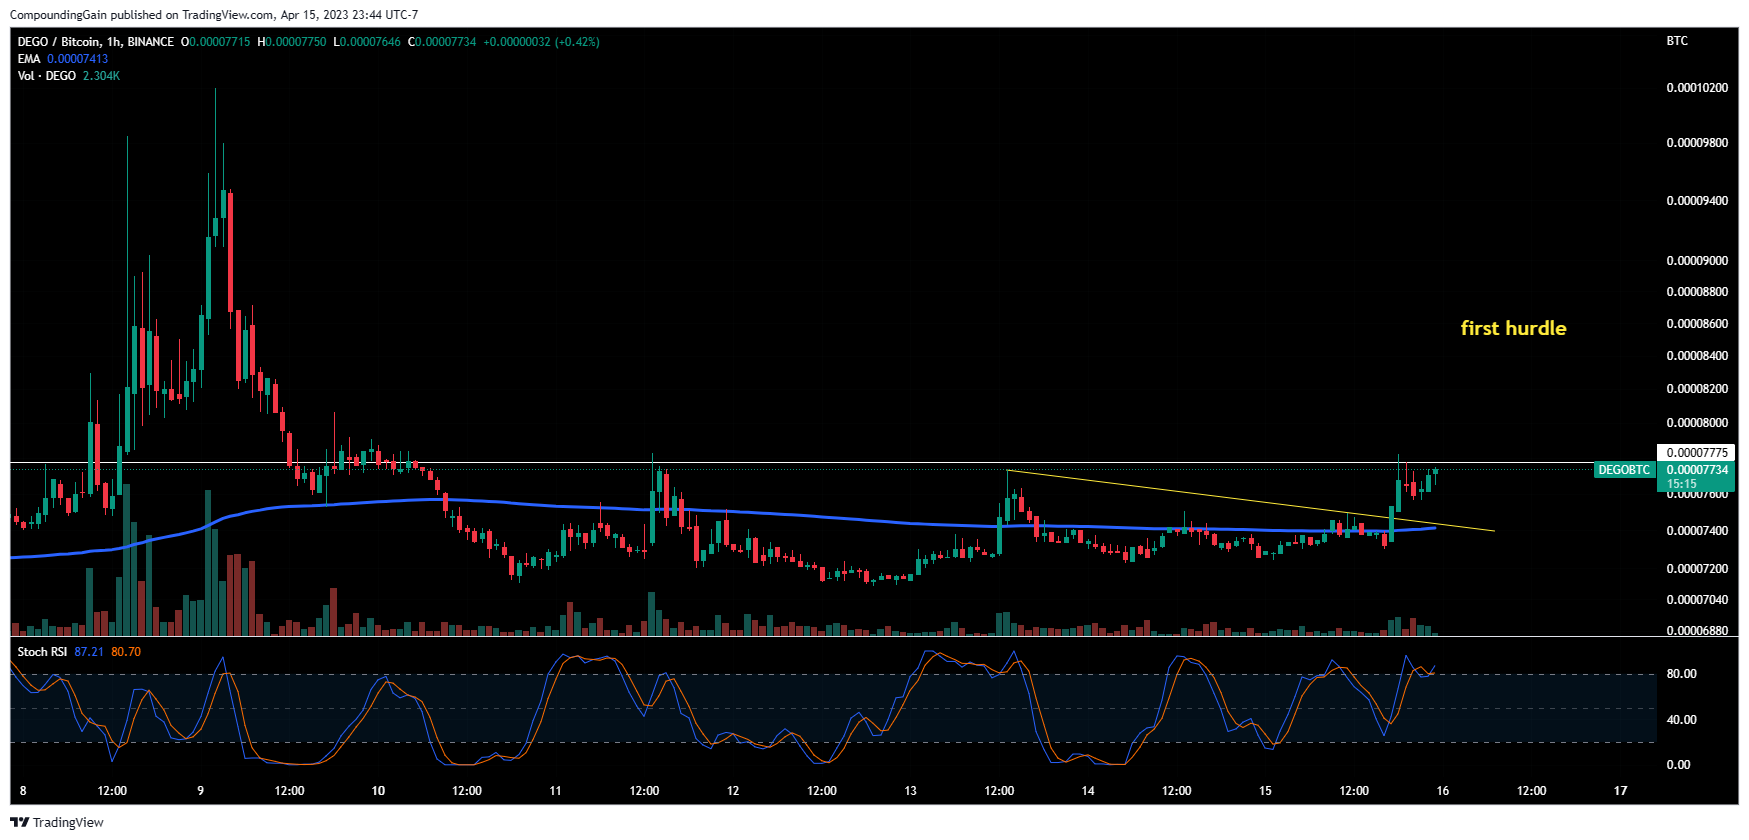Click the day 17 label on the time axis
The height and width of the screenshot is (840, 1749).
(1620, 791)
